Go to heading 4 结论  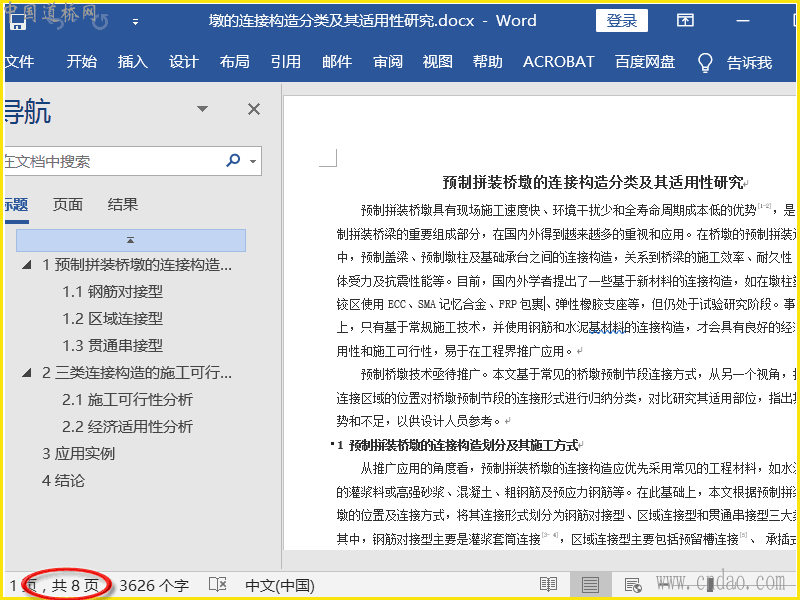tap(63, 481)
